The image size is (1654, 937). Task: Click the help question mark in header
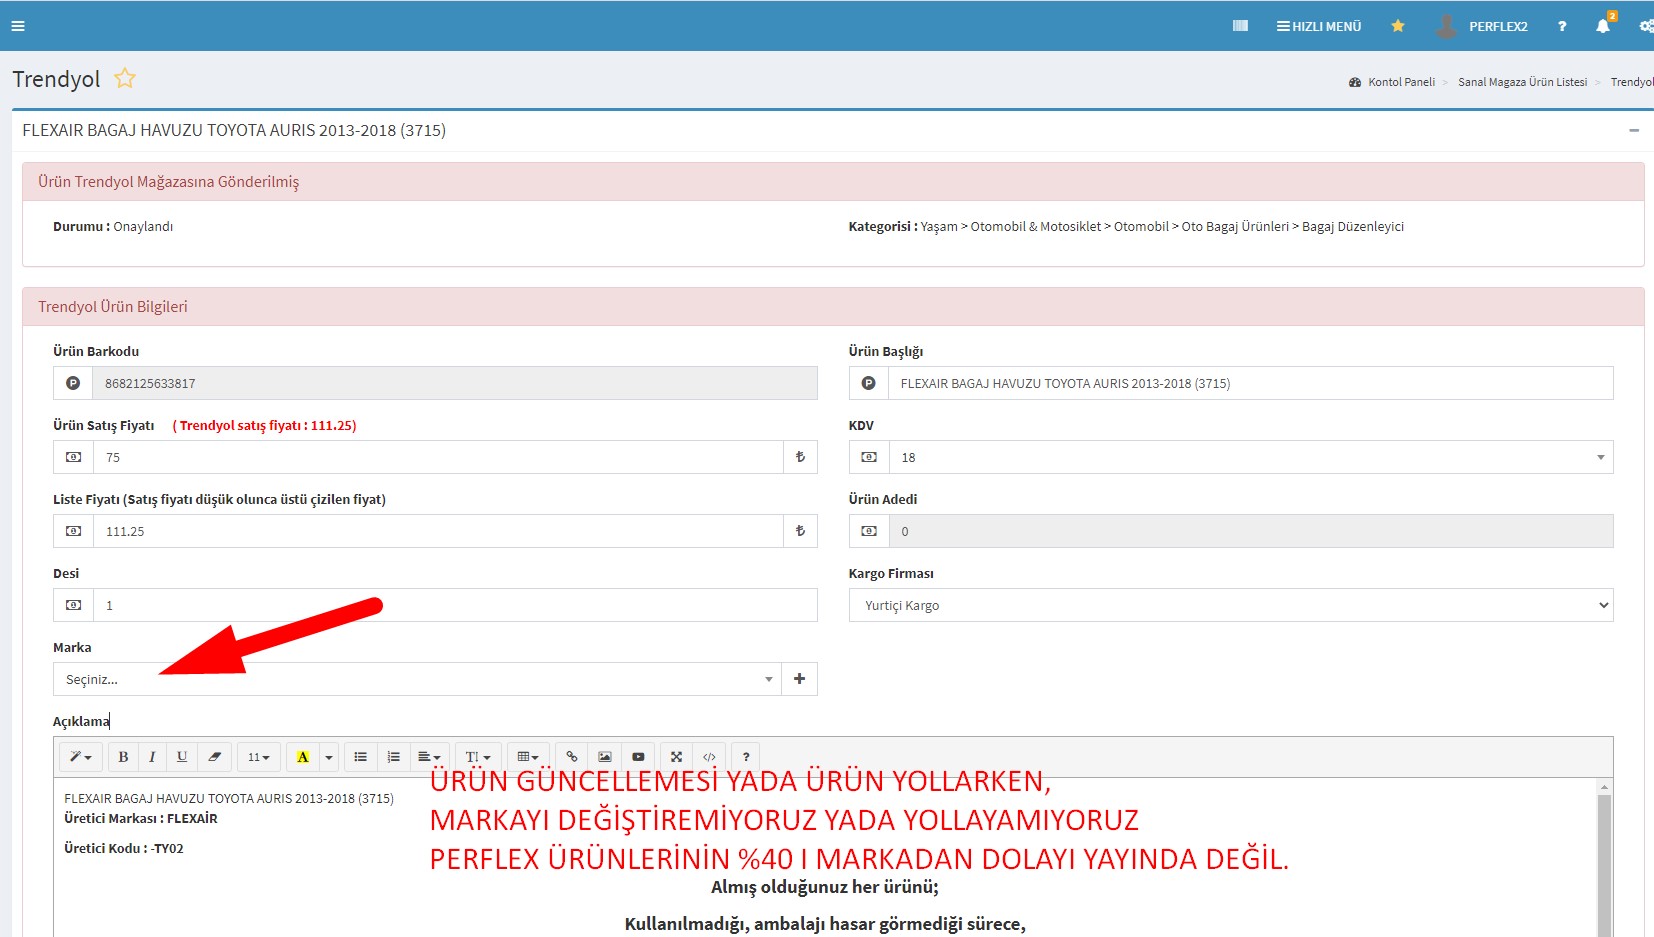click(1561, 26)
